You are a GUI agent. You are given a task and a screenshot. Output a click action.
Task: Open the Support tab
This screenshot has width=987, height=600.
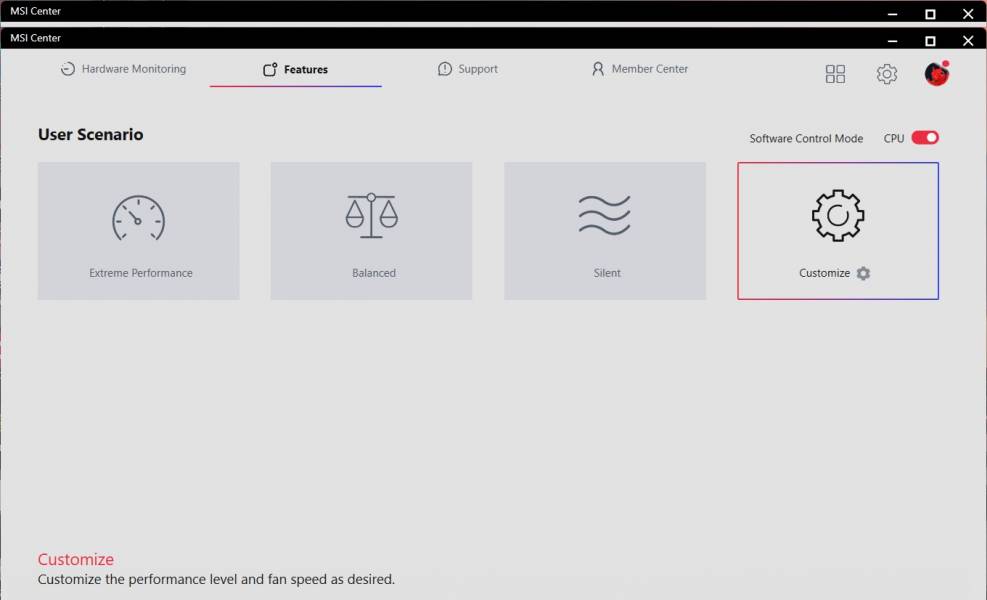tap(468, 69)
